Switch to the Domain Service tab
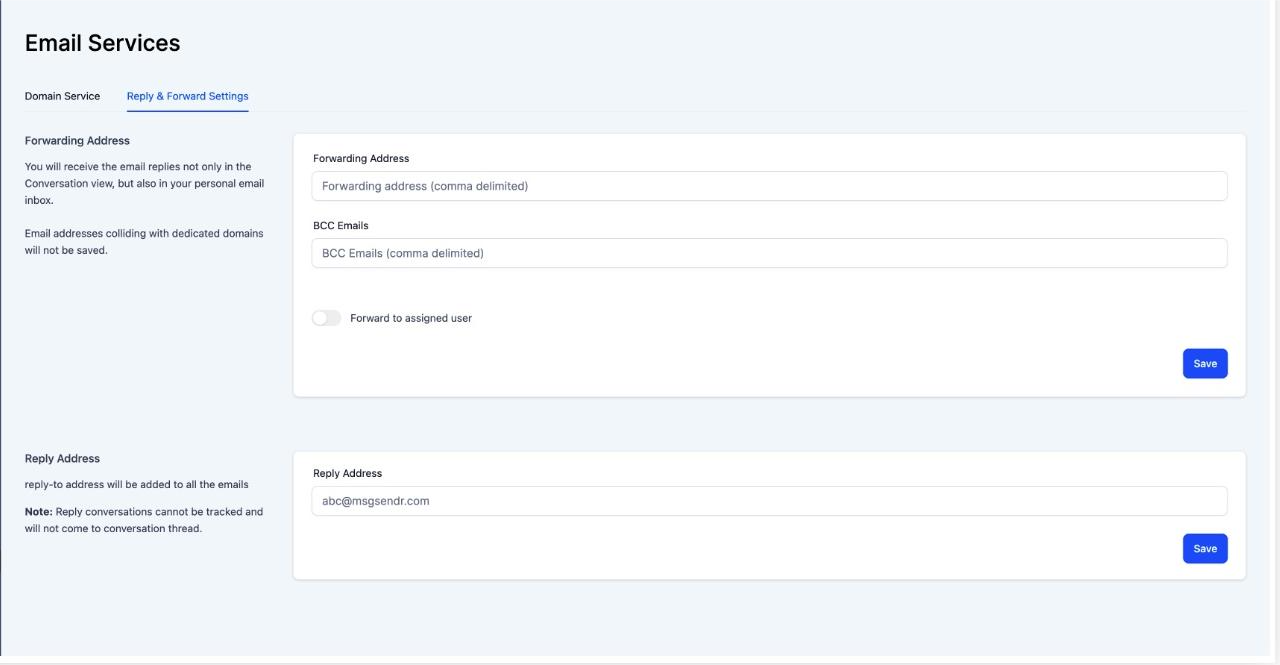This screenshot has width=1280, height=665. pos(62,96)
